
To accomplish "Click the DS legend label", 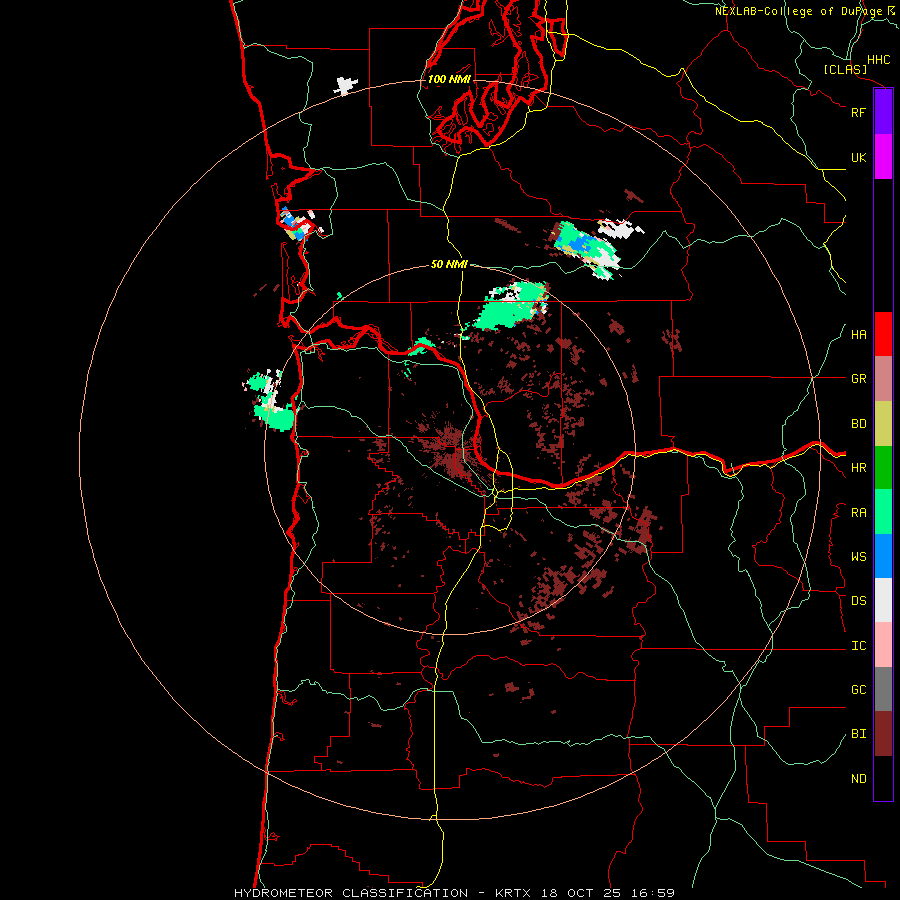I will [858, 600].
